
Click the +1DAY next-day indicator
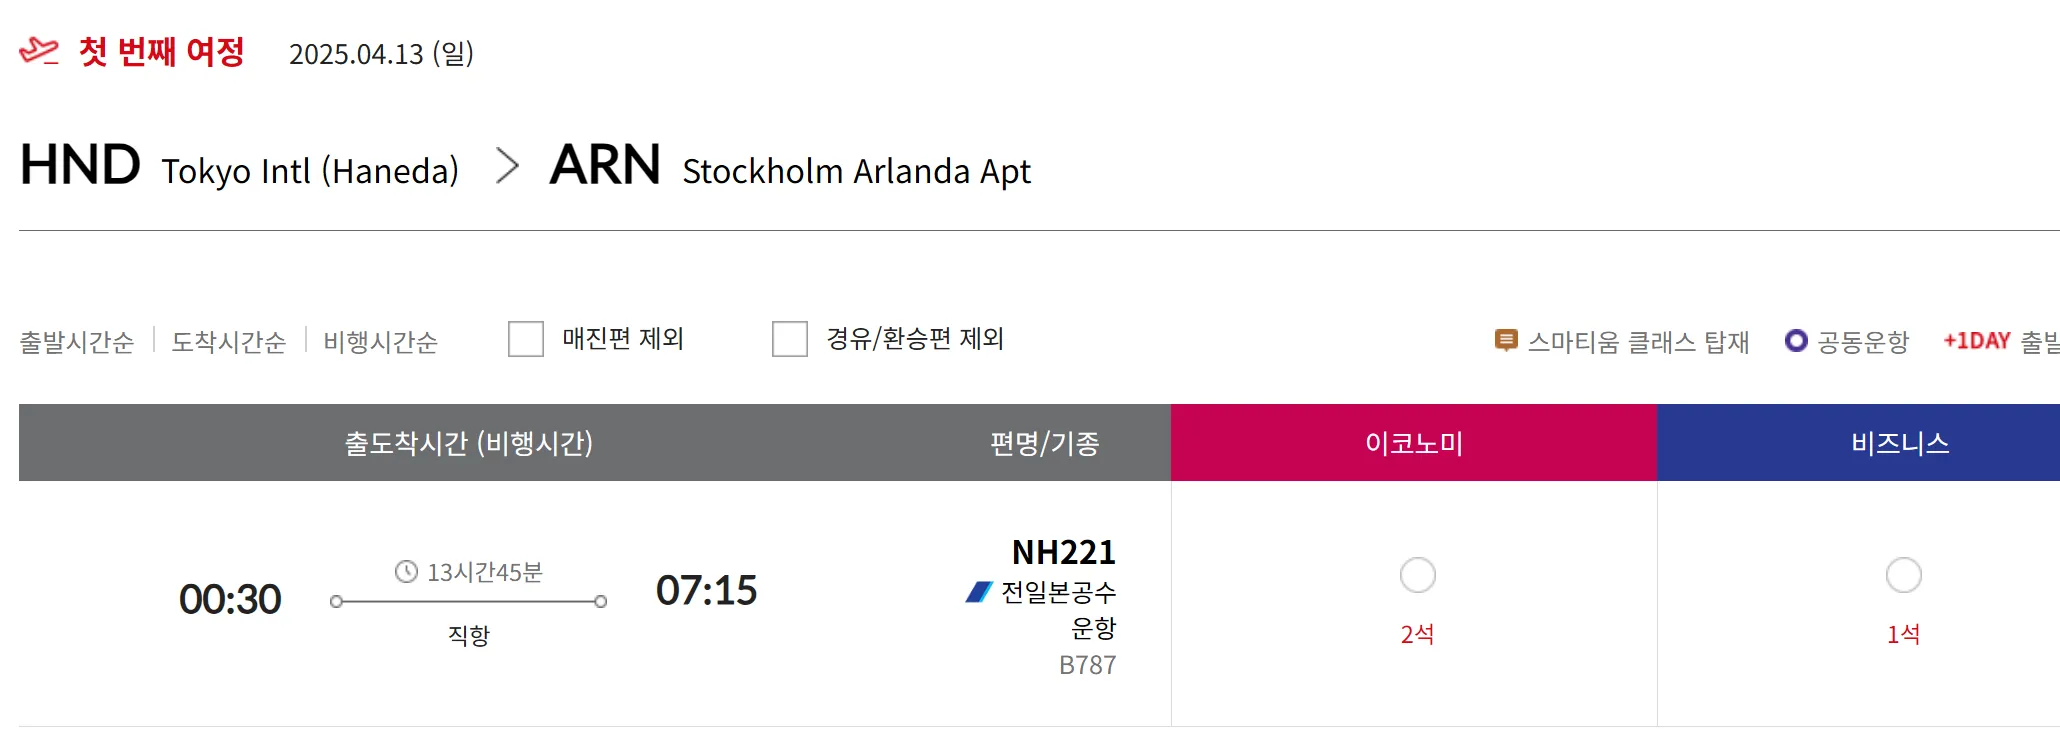click(x=1976, y=341)
